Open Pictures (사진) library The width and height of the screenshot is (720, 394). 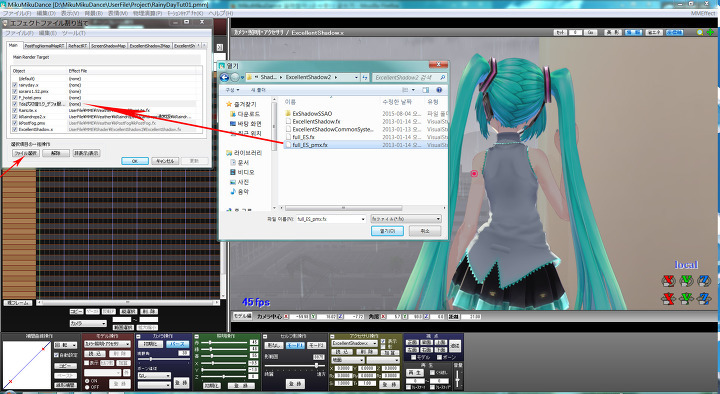coord(239,182)
